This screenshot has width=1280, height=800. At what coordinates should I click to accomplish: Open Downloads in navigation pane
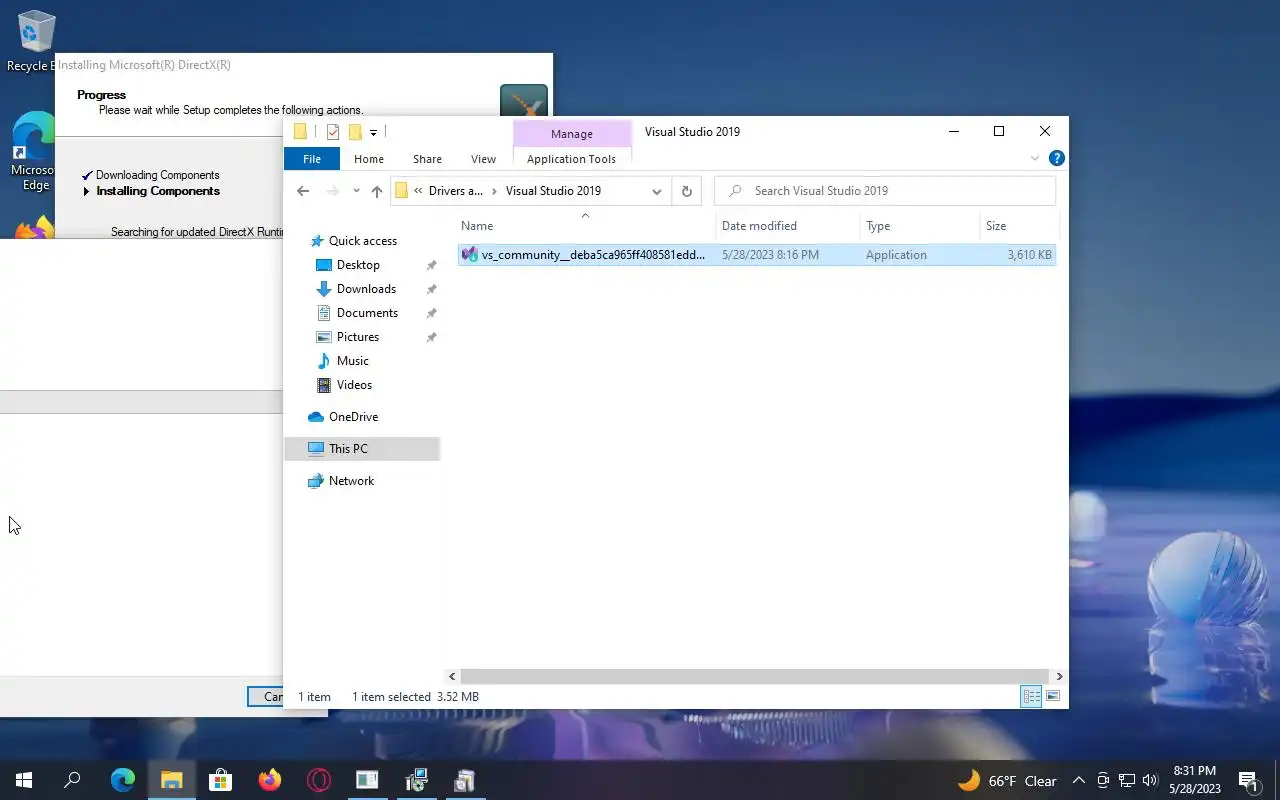pos(366,289)
